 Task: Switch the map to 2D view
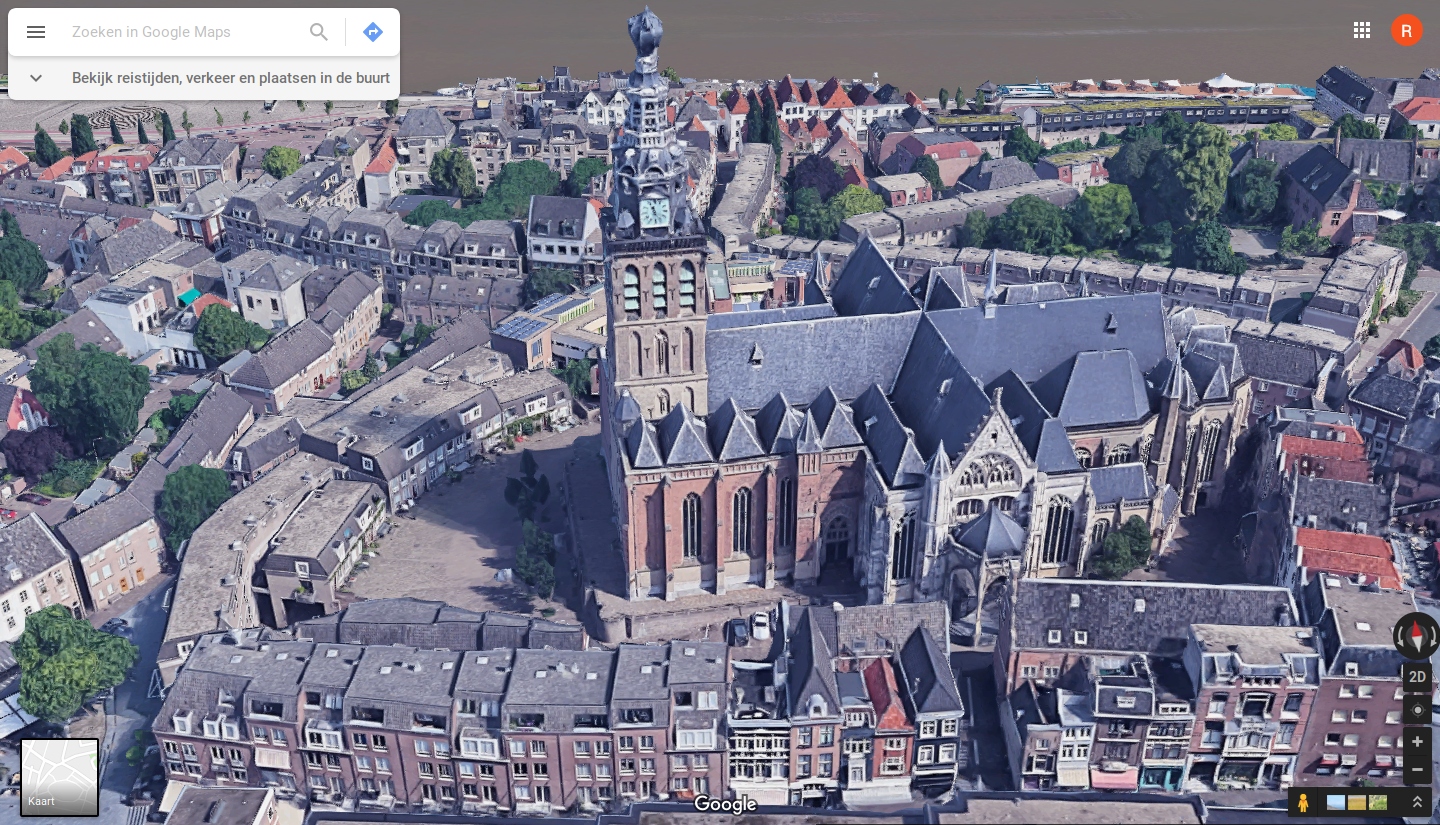[1417, 677]
